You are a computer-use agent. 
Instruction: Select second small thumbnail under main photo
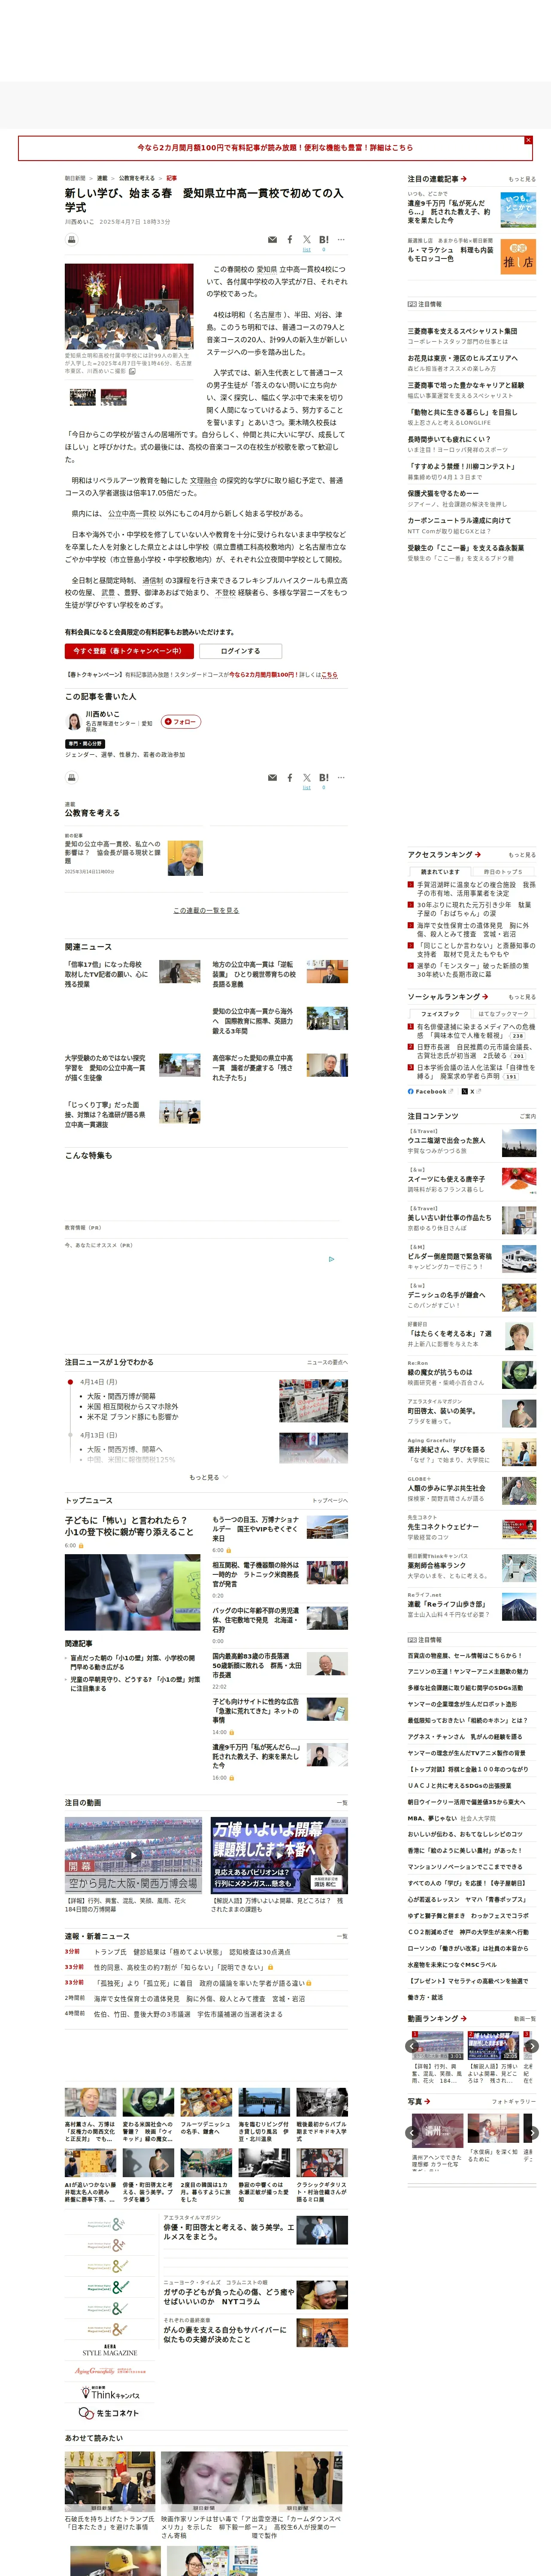coord(114,397)
